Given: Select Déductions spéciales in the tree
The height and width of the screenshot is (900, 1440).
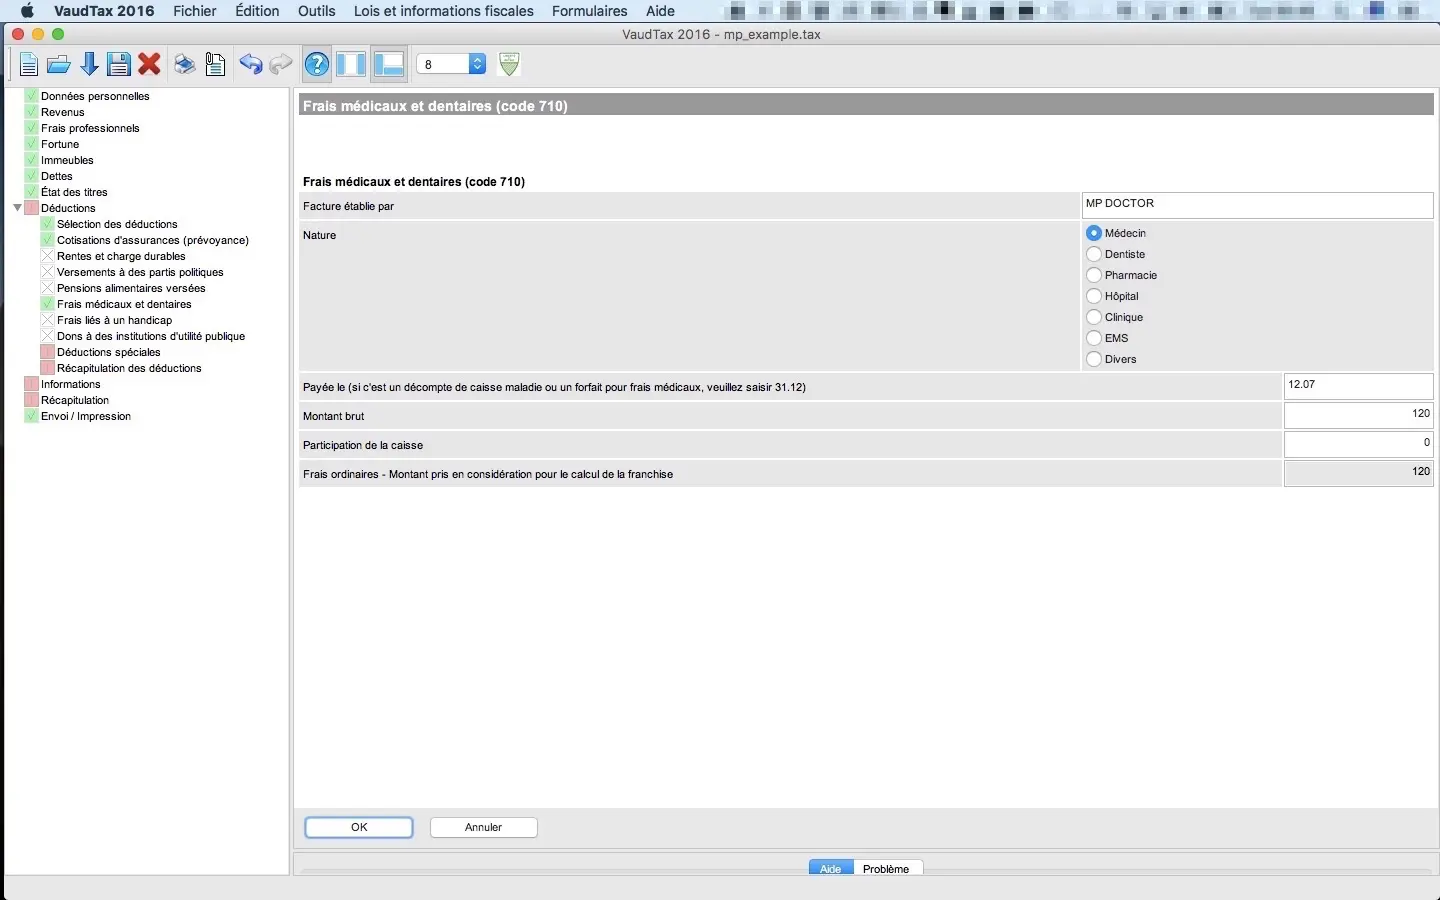Looking at the screenshot, I should point(109,352).
